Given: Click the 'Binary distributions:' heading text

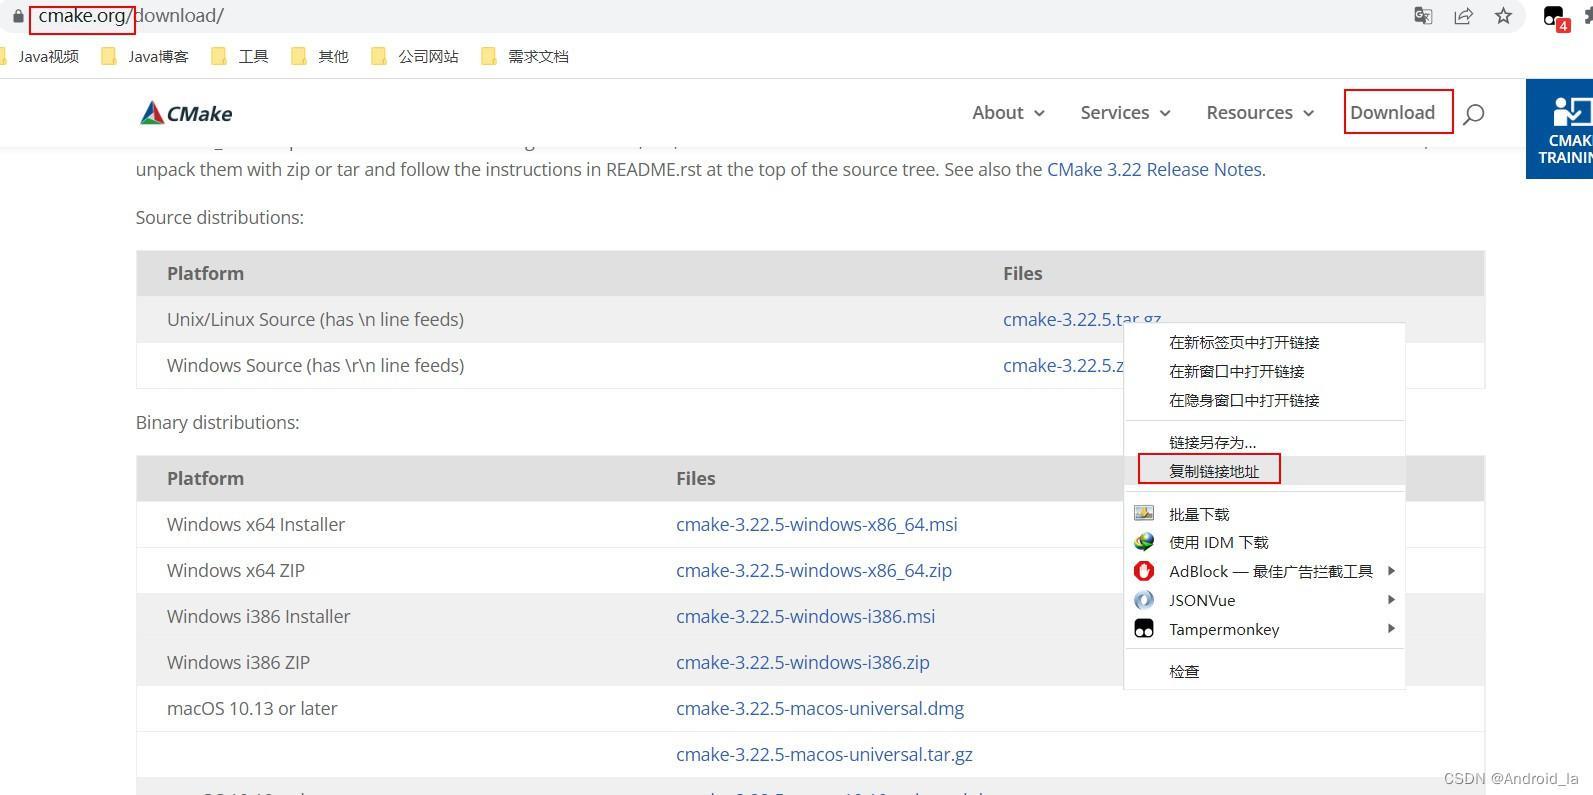Looking at the screenshot, I should [x=218, y=422].
